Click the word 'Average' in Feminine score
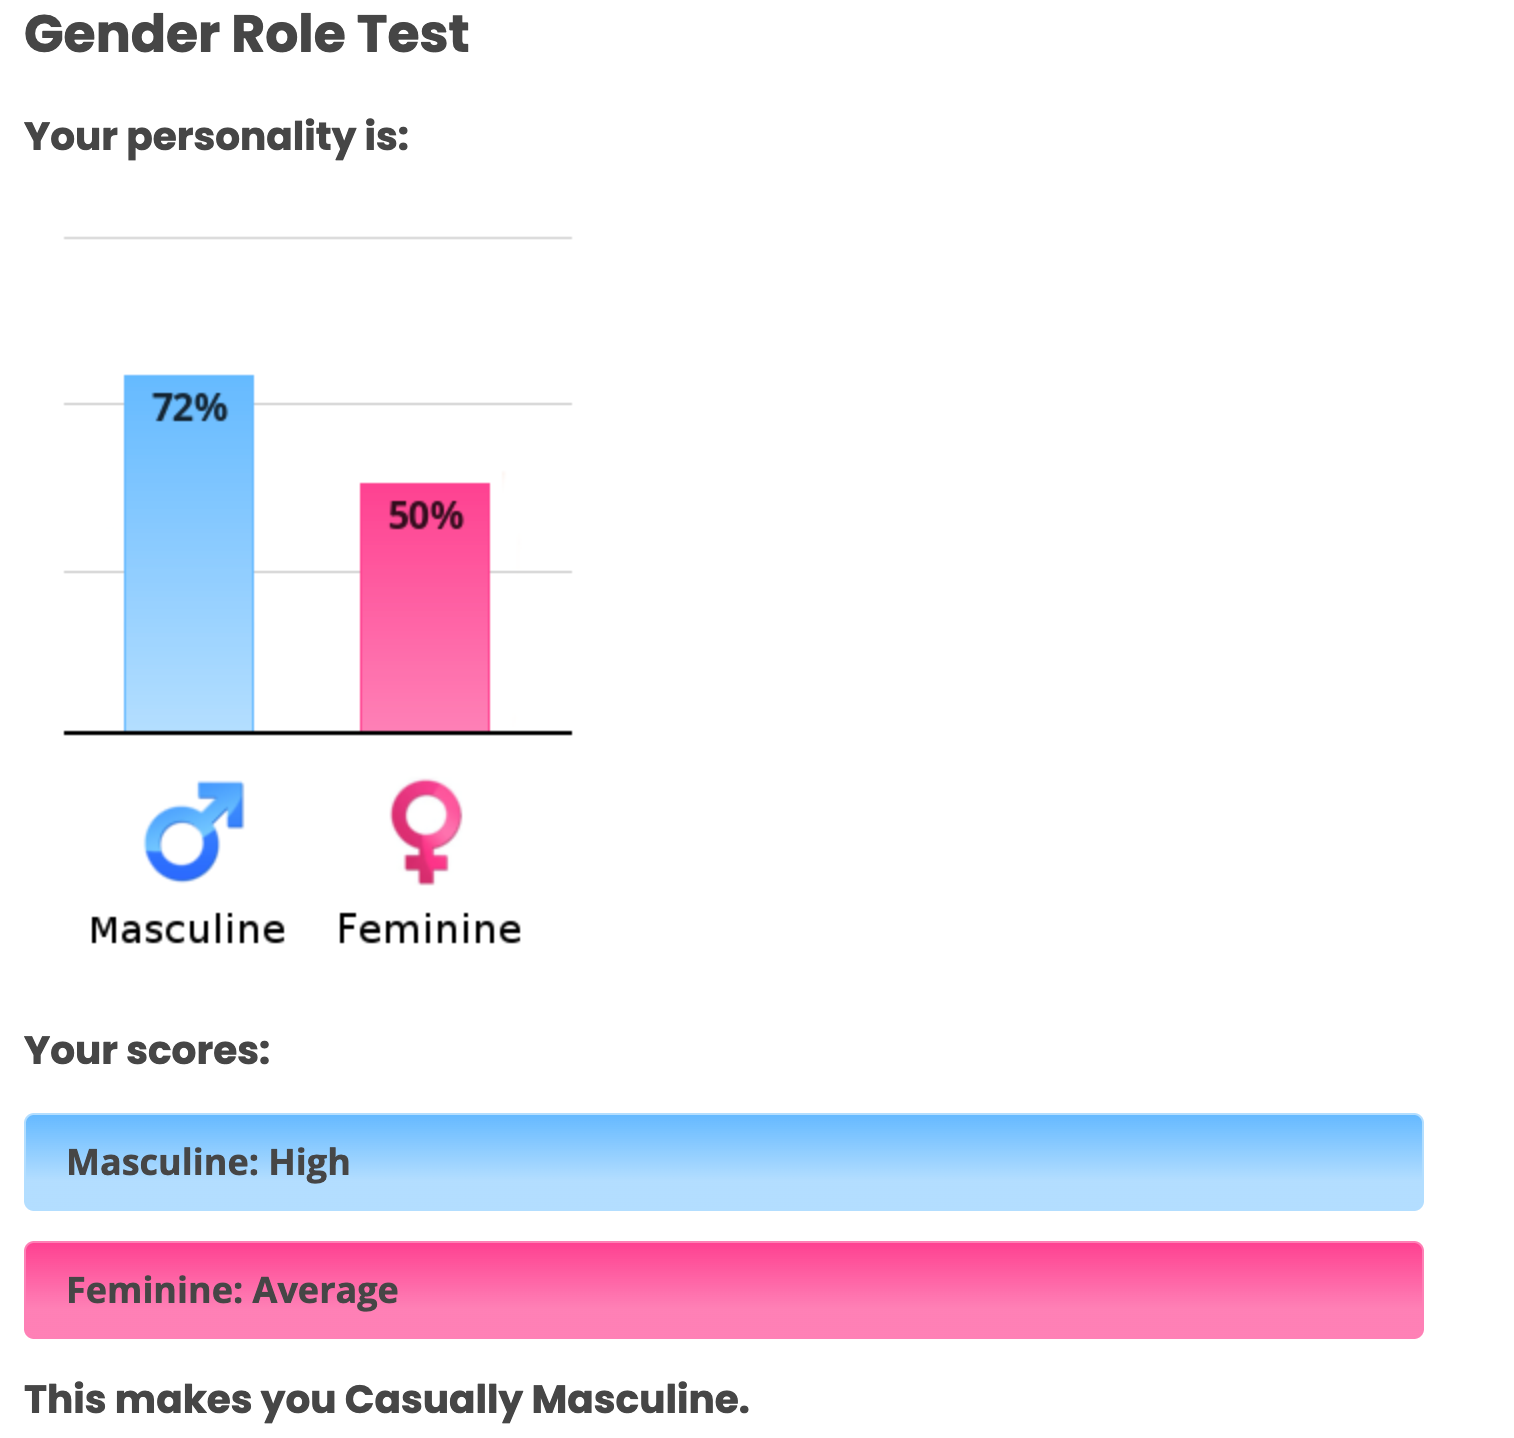The image size is (1514, 1438). [325, 1290]
